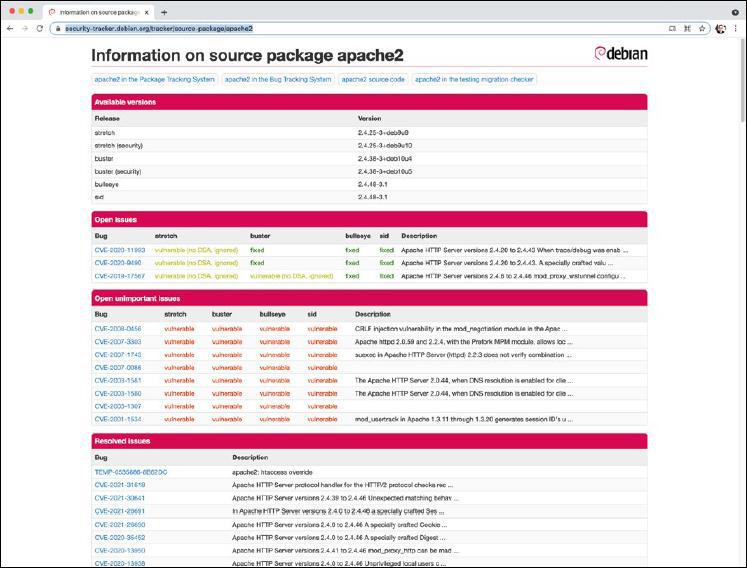Screen dimensions: 747x568
Task: Reload the security tracker page
Action: [40, 29]
